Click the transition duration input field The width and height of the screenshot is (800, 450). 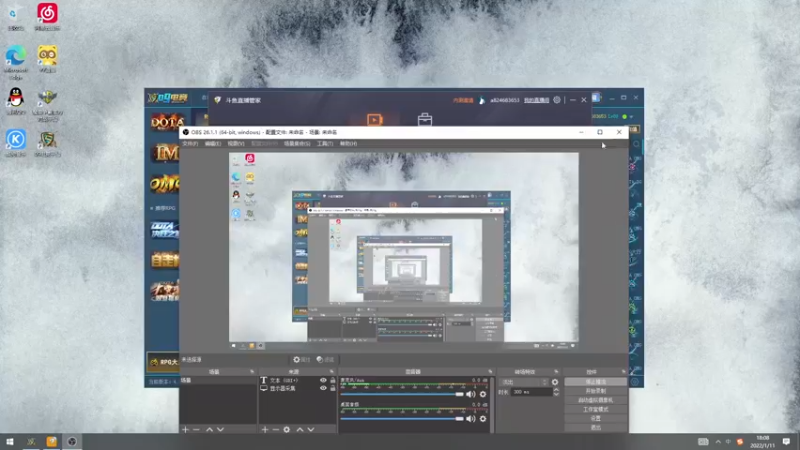point(532,392)
